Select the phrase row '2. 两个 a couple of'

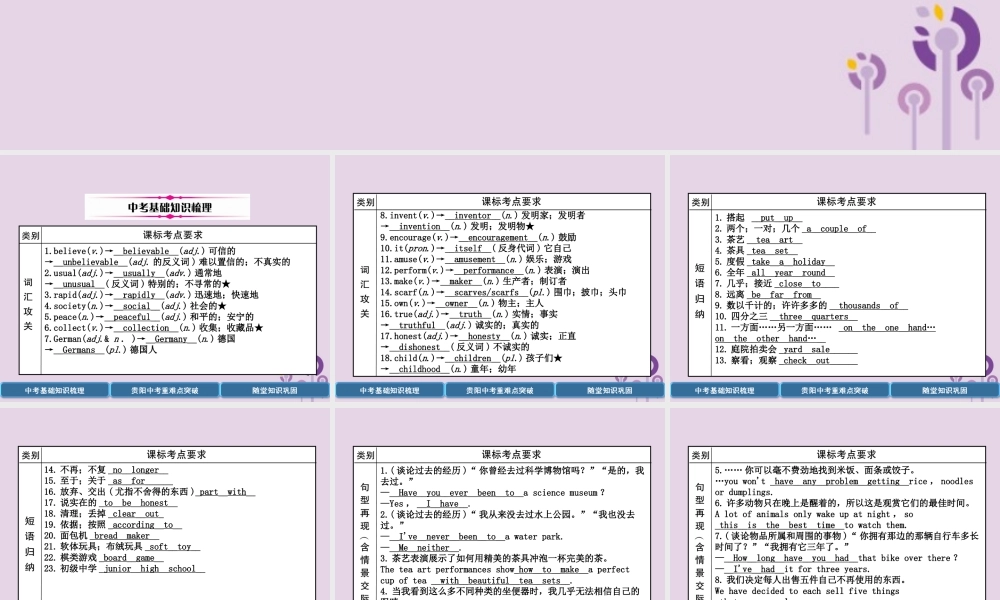coord(795,228)
